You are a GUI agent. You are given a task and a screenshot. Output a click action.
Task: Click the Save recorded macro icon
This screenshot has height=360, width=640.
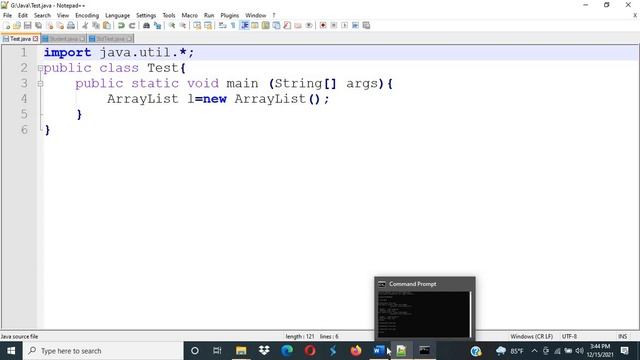click(x=366, y=25)
